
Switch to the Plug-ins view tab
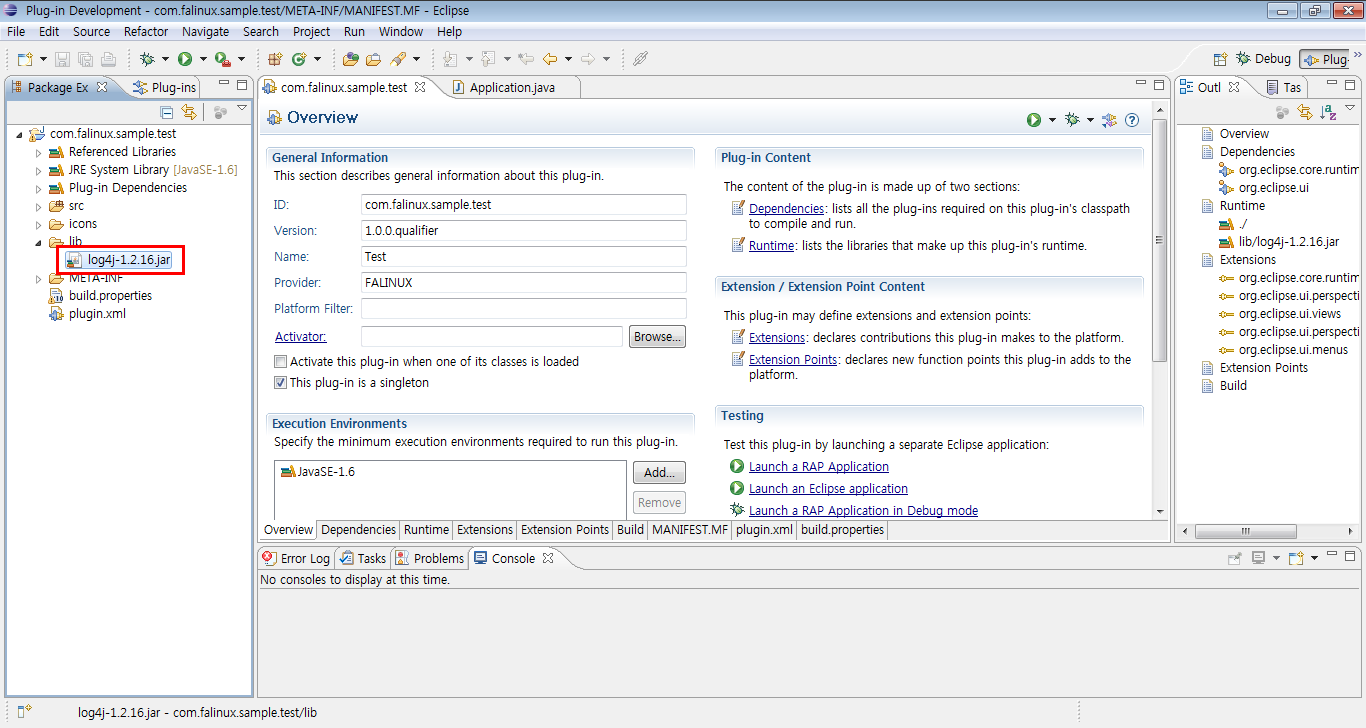click(x=166, y=87)
